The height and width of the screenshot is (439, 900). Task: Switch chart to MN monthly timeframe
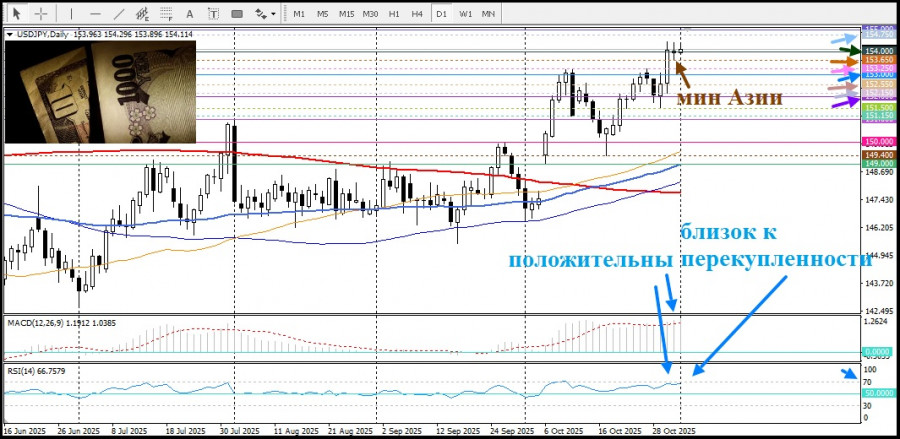(488, 13)
